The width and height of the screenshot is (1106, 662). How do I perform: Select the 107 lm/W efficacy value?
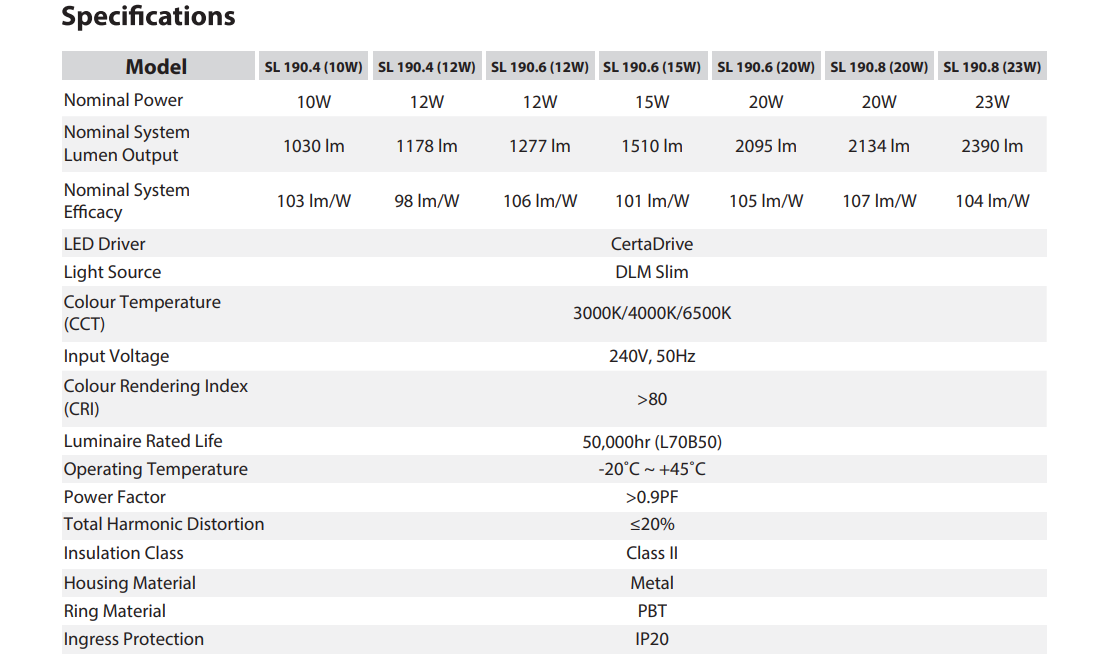[879, 201]
